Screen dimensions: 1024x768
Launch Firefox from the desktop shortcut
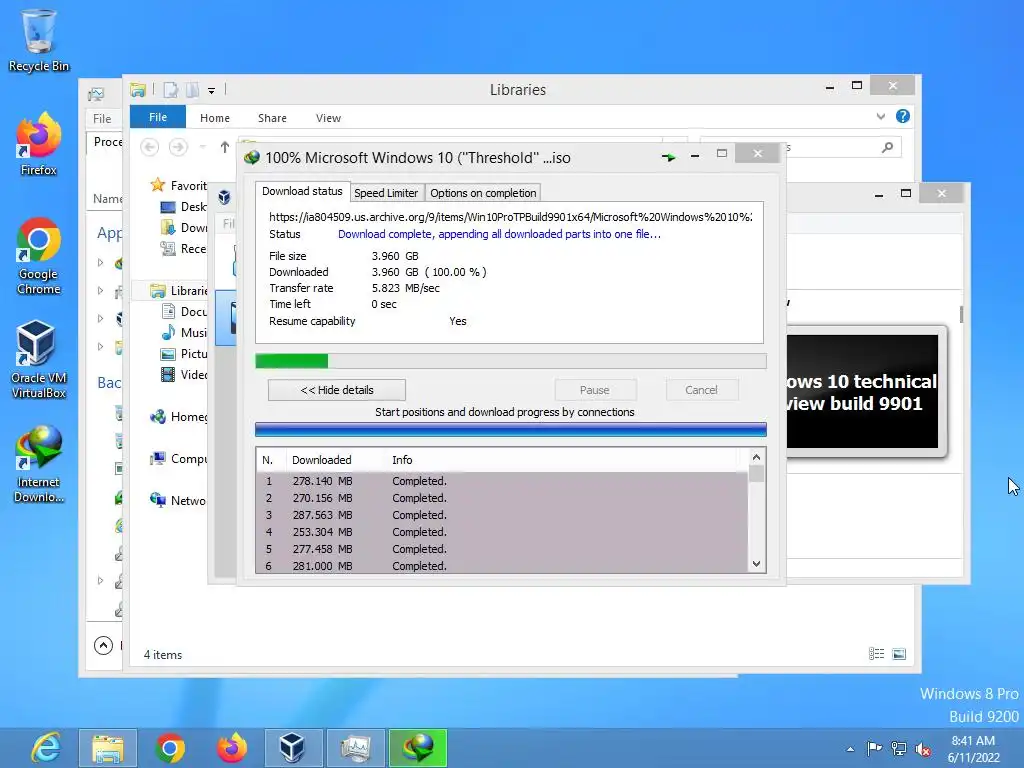click(x=39, y=144)
